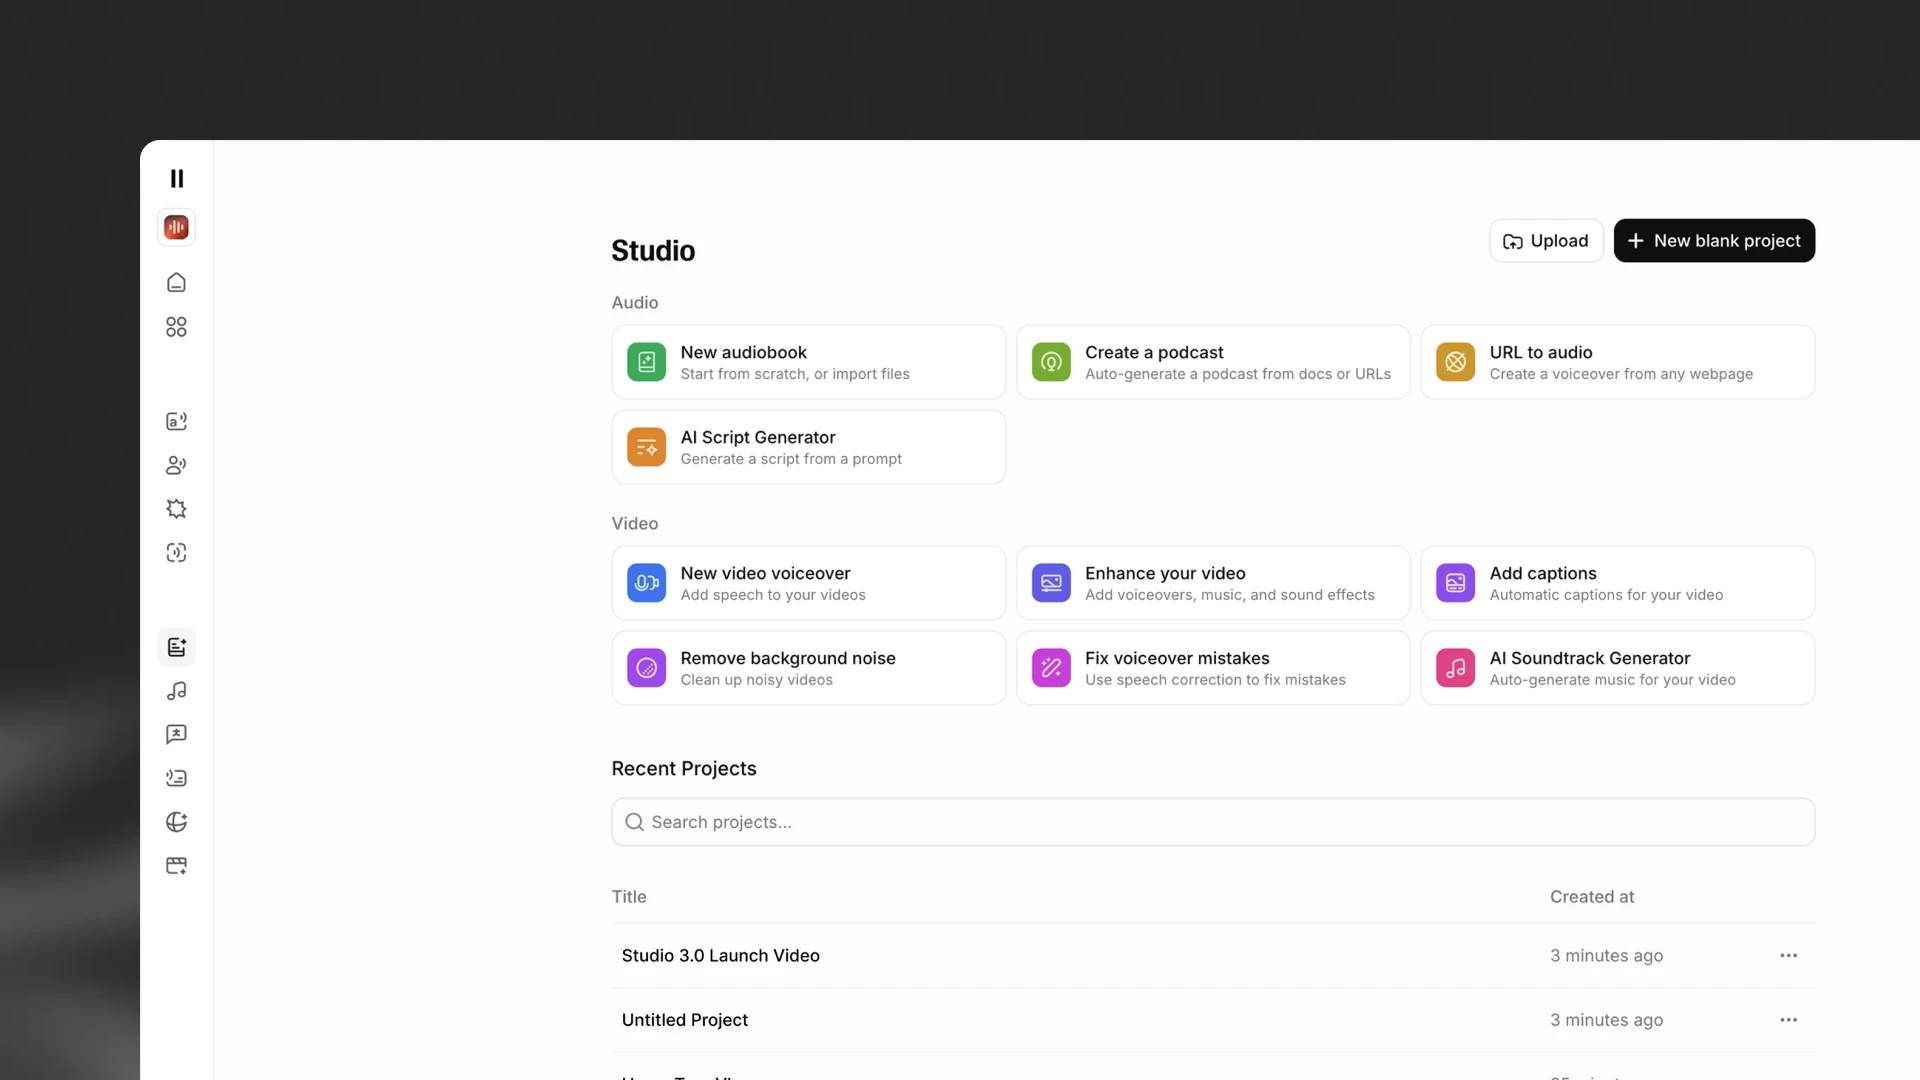This screenshot has height=1080, width=1920.
Task: Open the Home icon in the sidebar
Action: click(176, 283)
